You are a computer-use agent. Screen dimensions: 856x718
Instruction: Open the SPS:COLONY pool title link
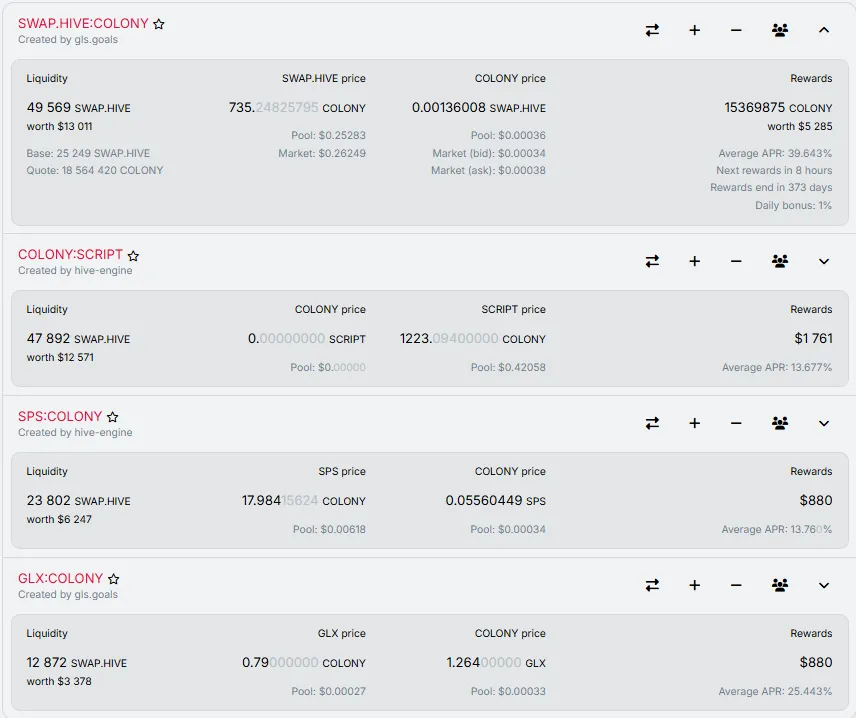pos(60,417)
